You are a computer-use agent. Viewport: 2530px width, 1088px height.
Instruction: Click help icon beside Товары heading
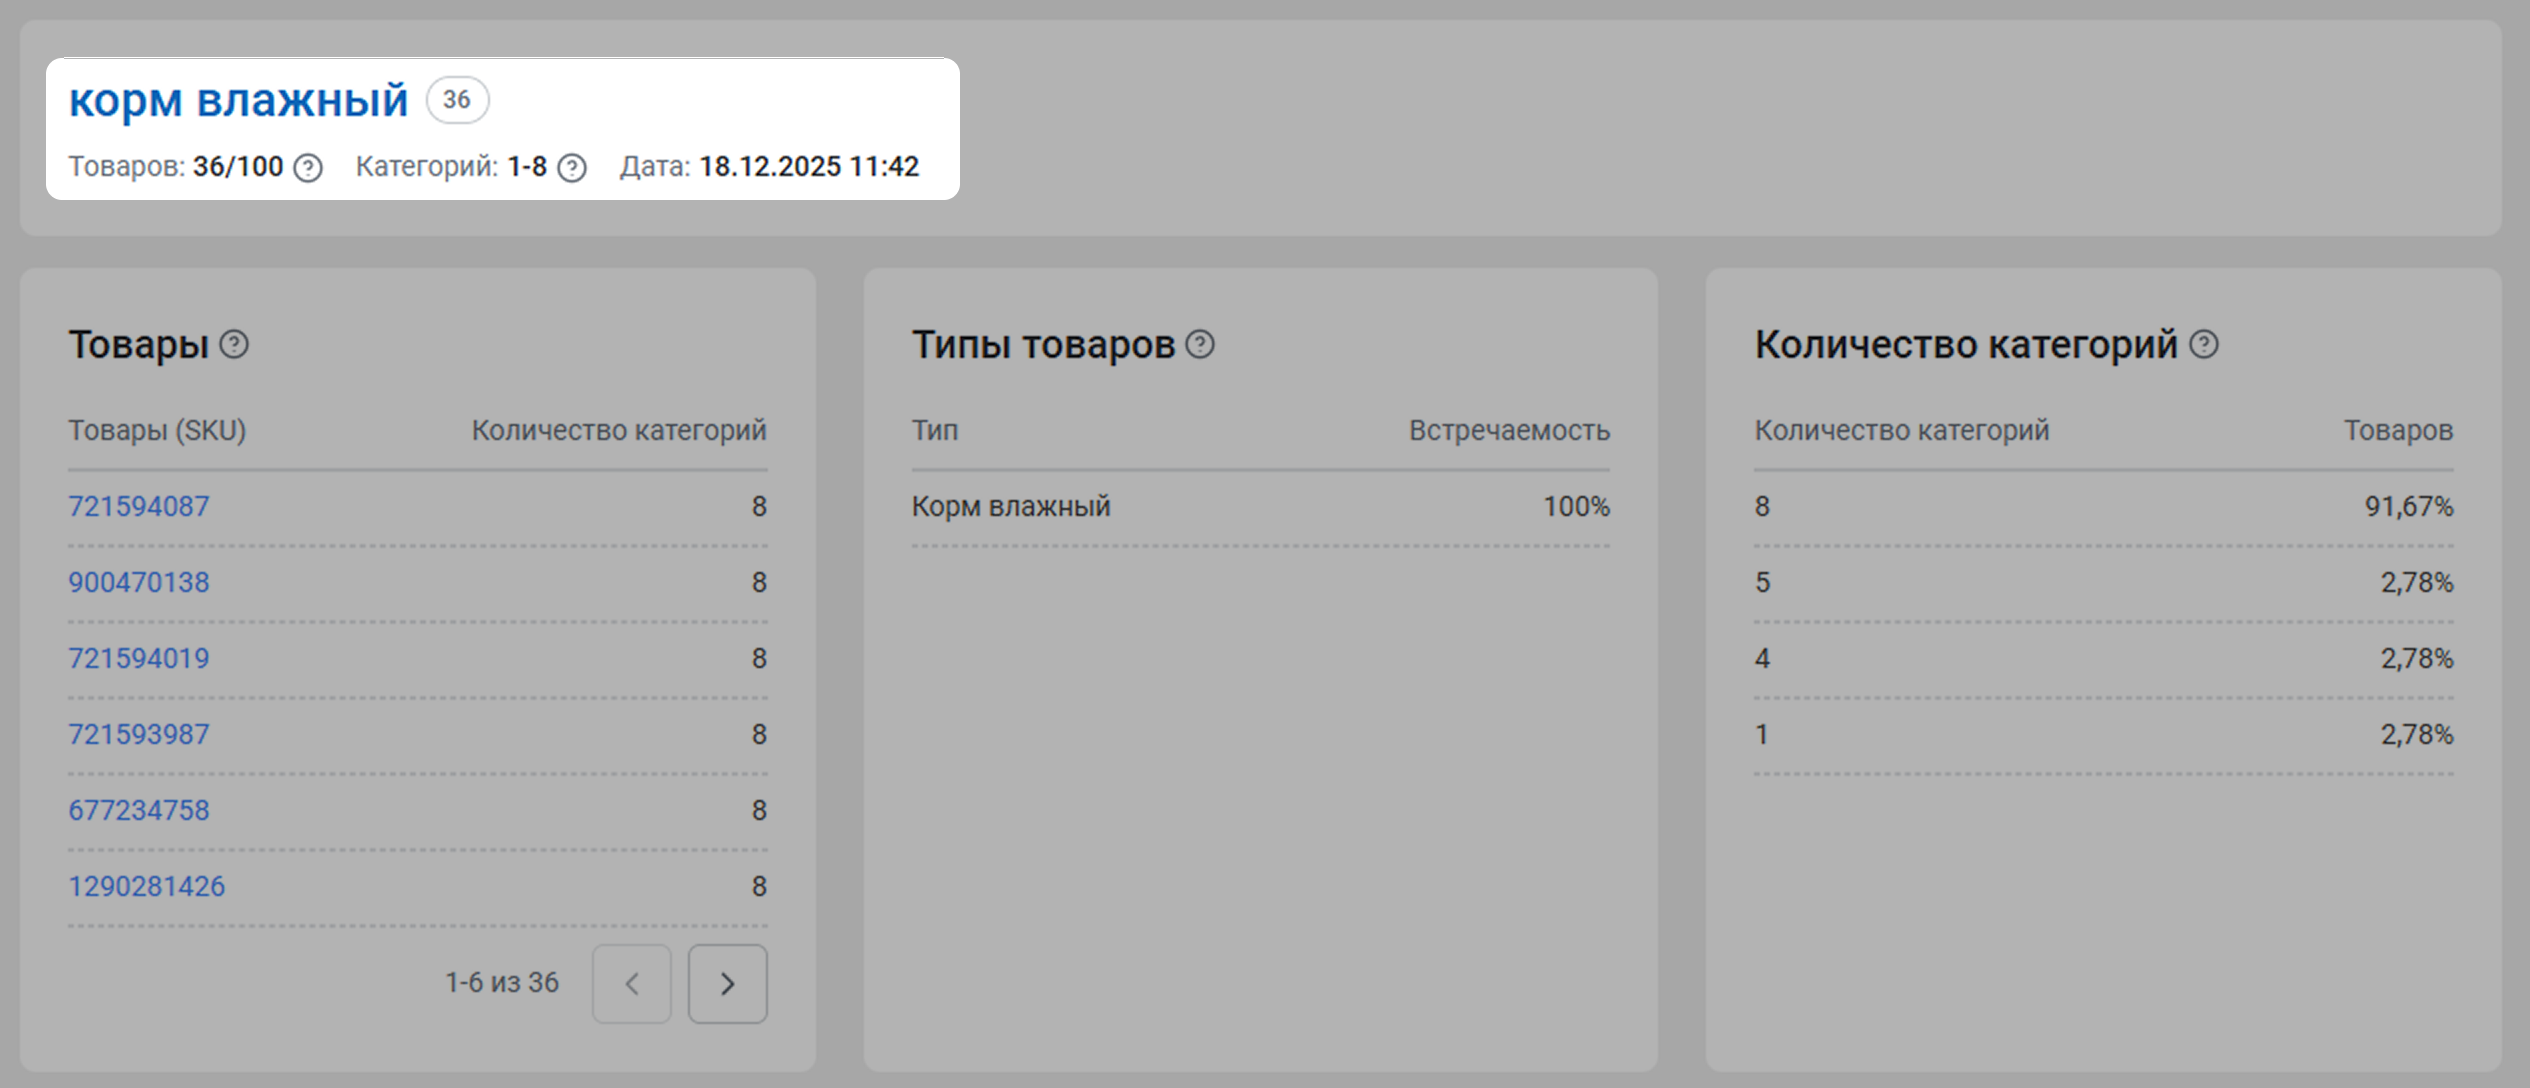234,345
